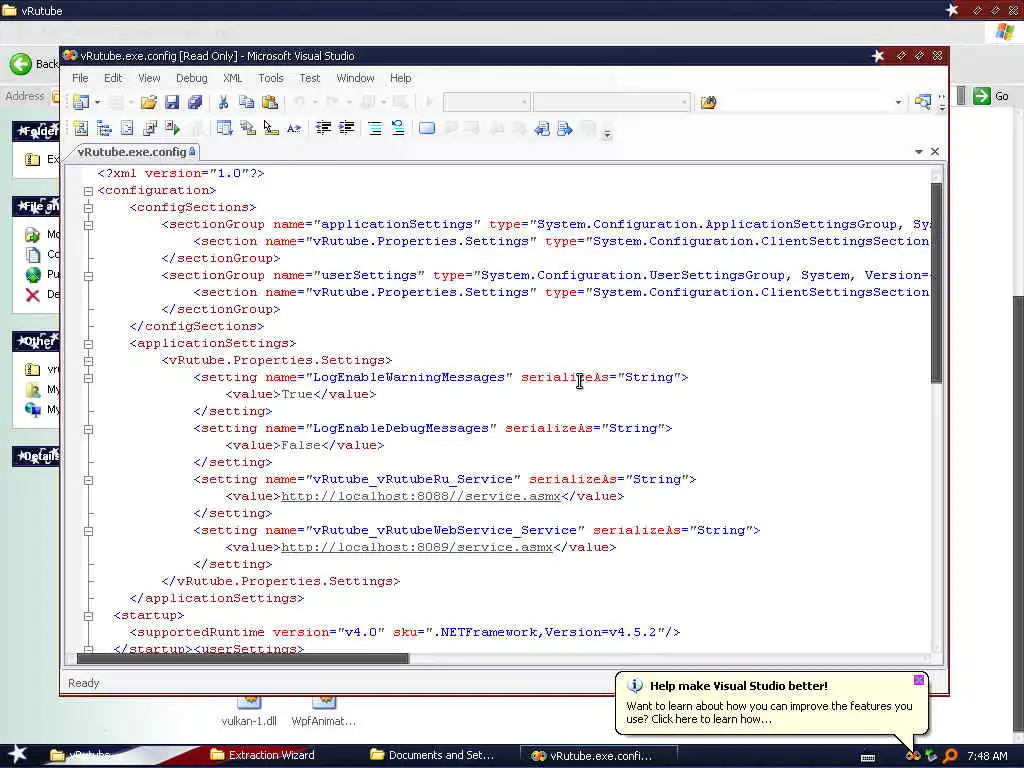
Task: Open the Edit menu
Action: pyautogui.click(x=113, y=78)
